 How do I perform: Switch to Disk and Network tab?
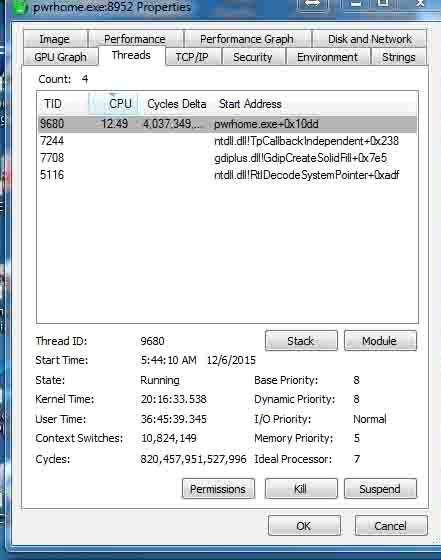tap(370, 39)
